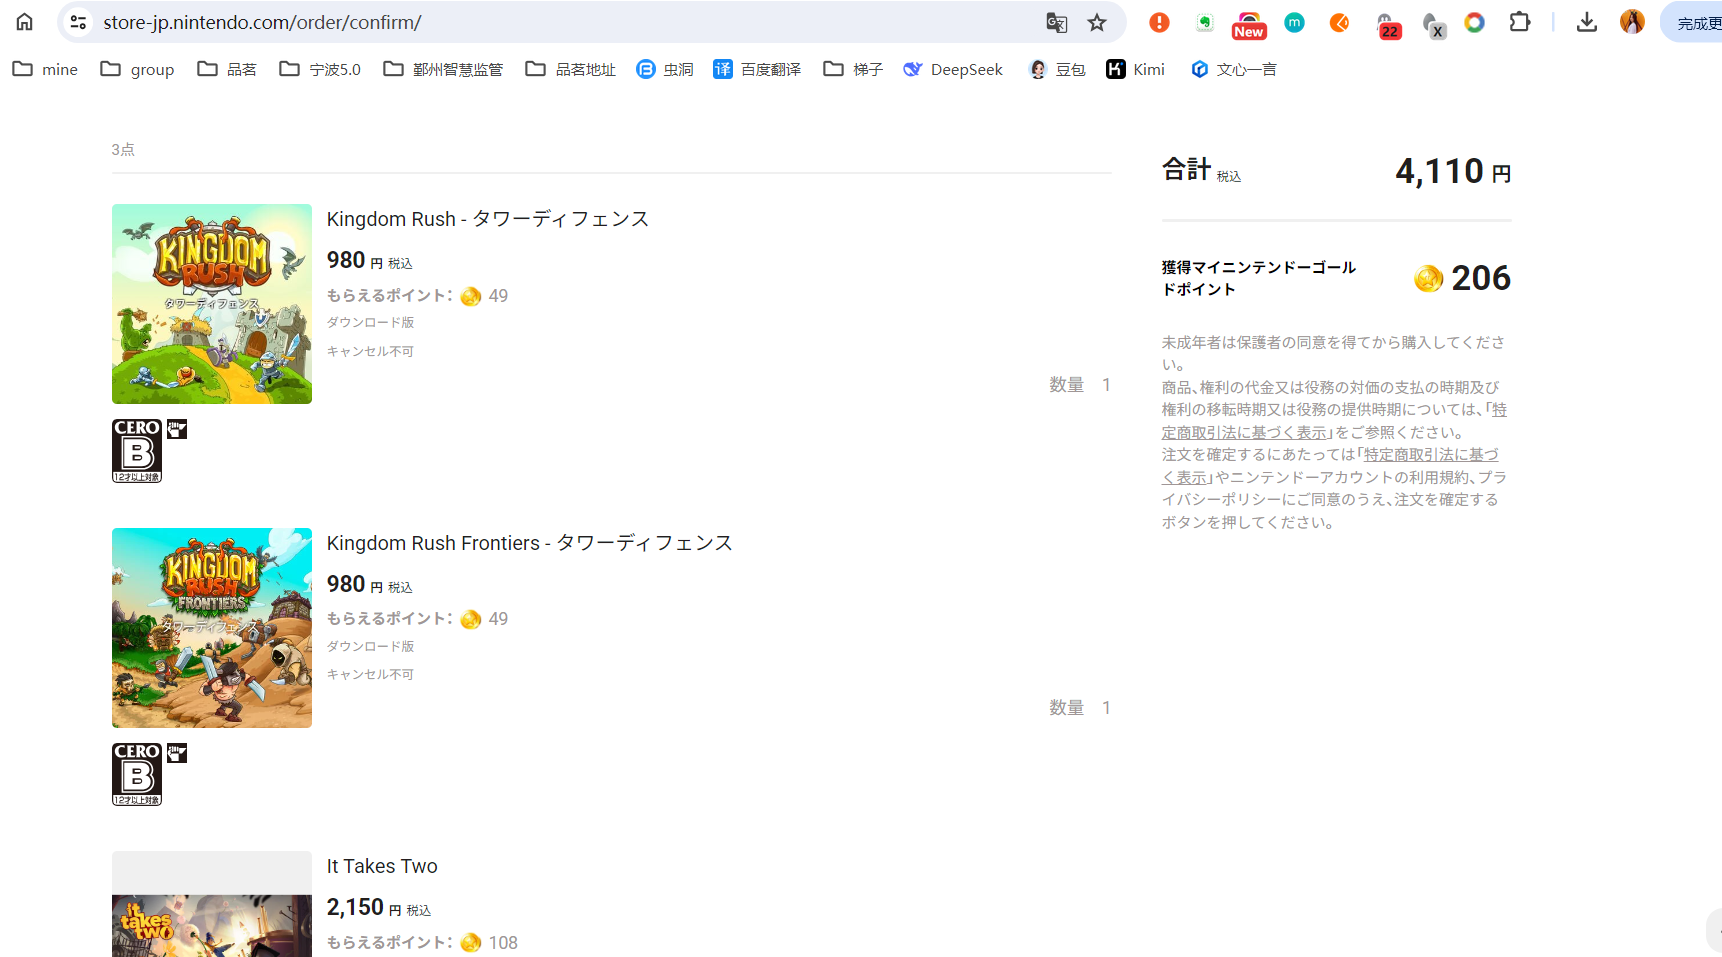Open the teal letter-m extension icon
The image size is (1722, 957).
[x=1294, y=22]
